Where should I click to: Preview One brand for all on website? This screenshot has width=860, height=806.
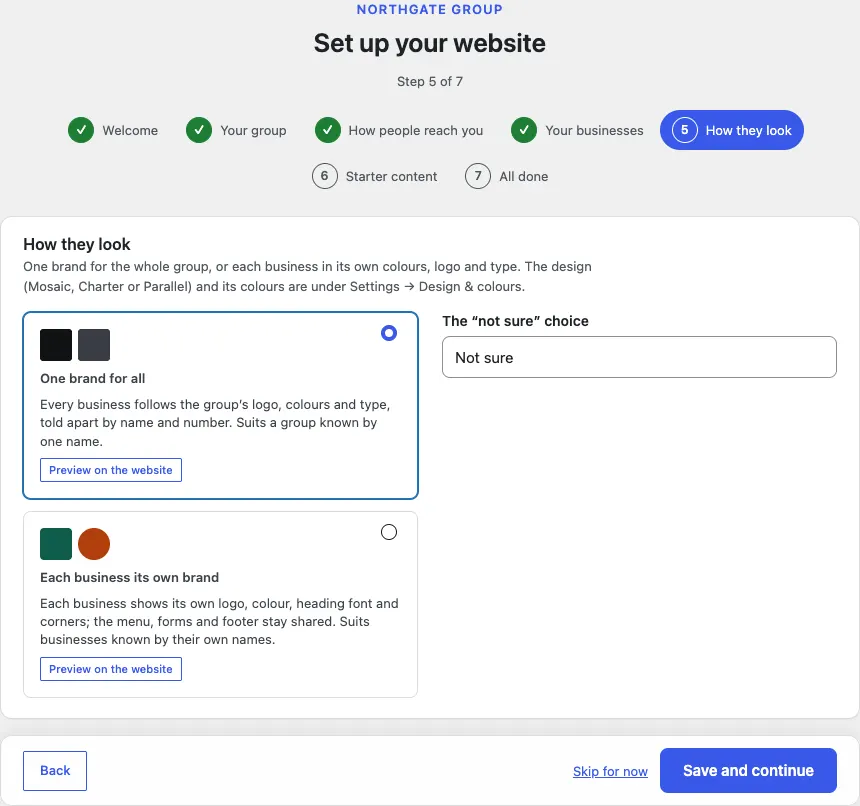click(111, 470)
